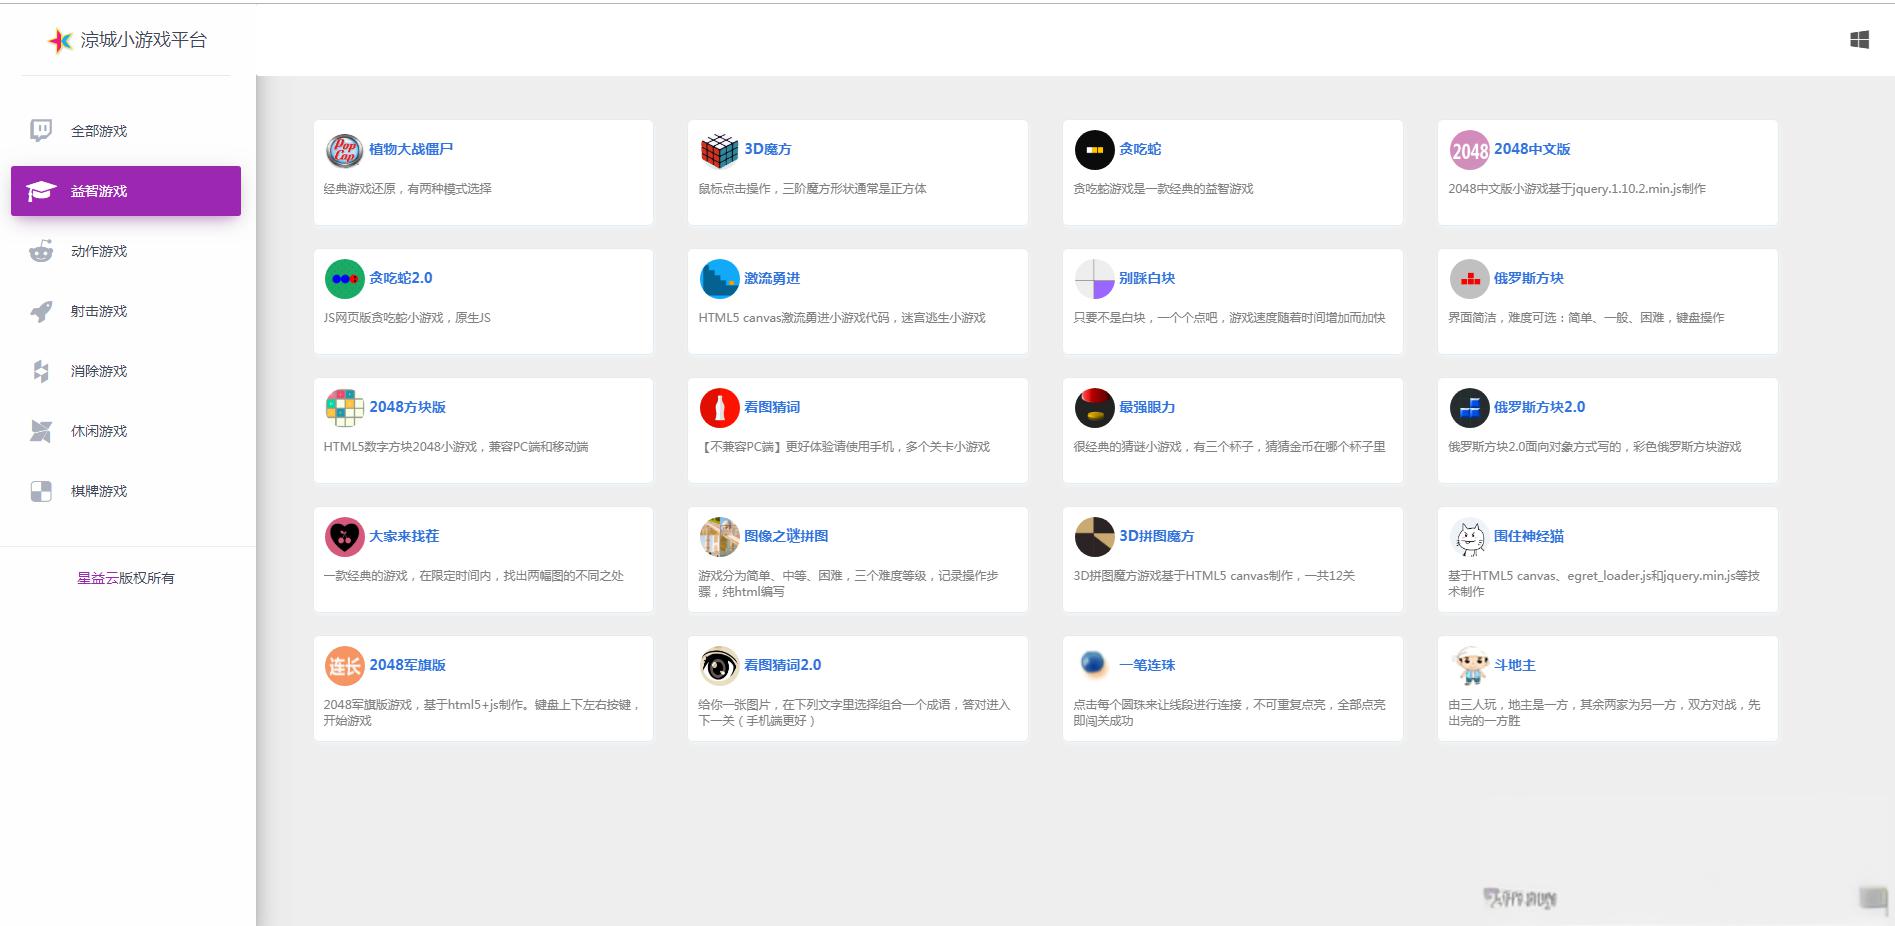Image resolution: width=1895 pixels, height=926 pixels.
Task: Click the 贪吃蛇2.0 title link
Action: 401,278
